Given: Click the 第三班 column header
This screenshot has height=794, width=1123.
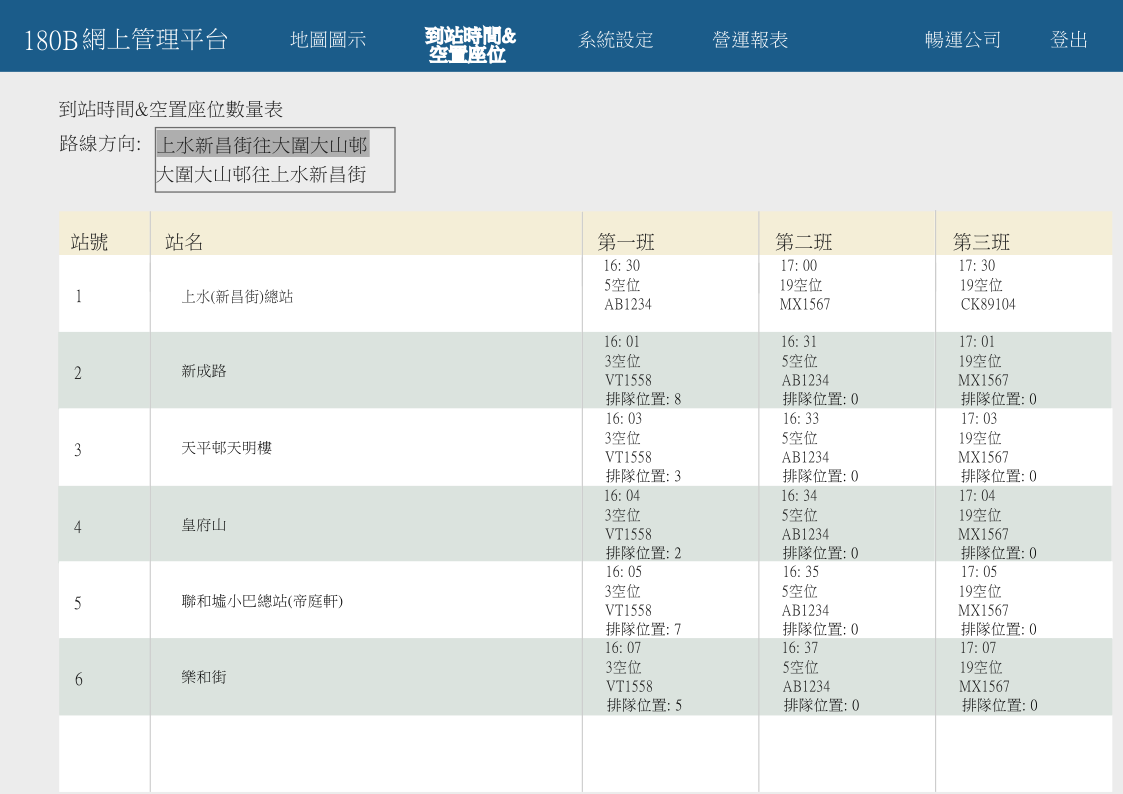Looking at the screenshot, I should coord(981,242).
